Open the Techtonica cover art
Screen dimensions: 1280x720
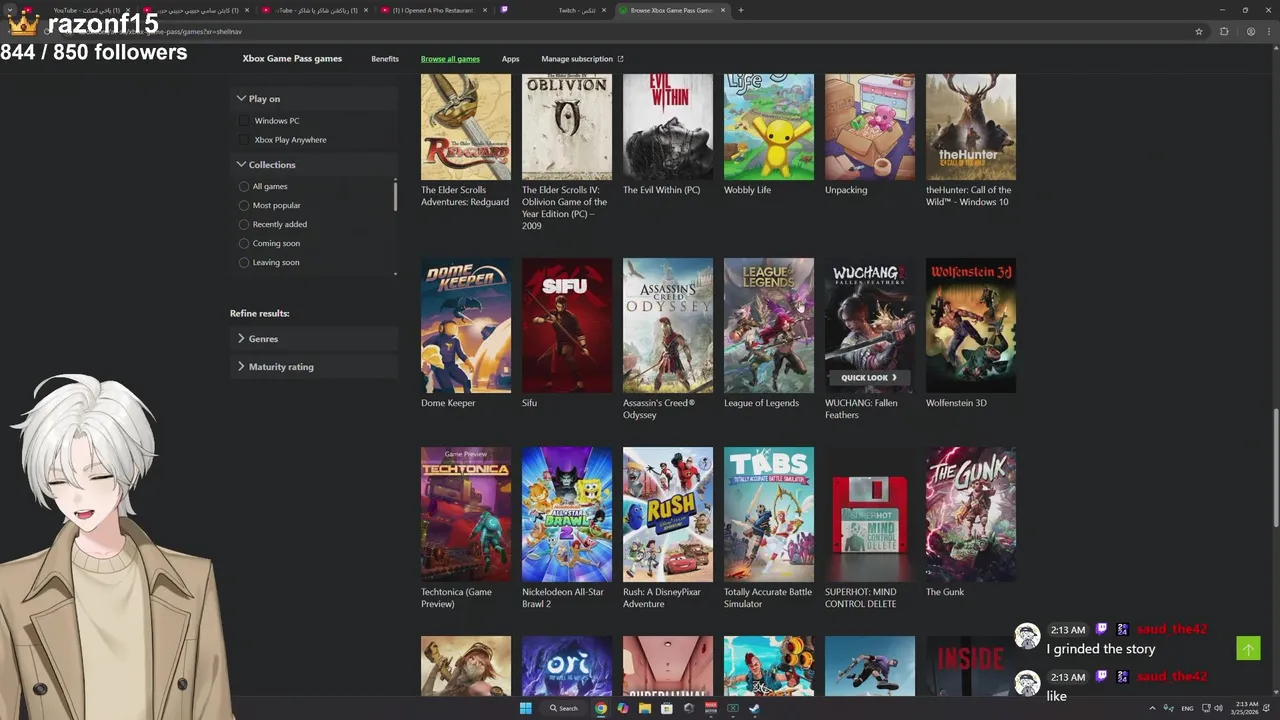point(466,515)
